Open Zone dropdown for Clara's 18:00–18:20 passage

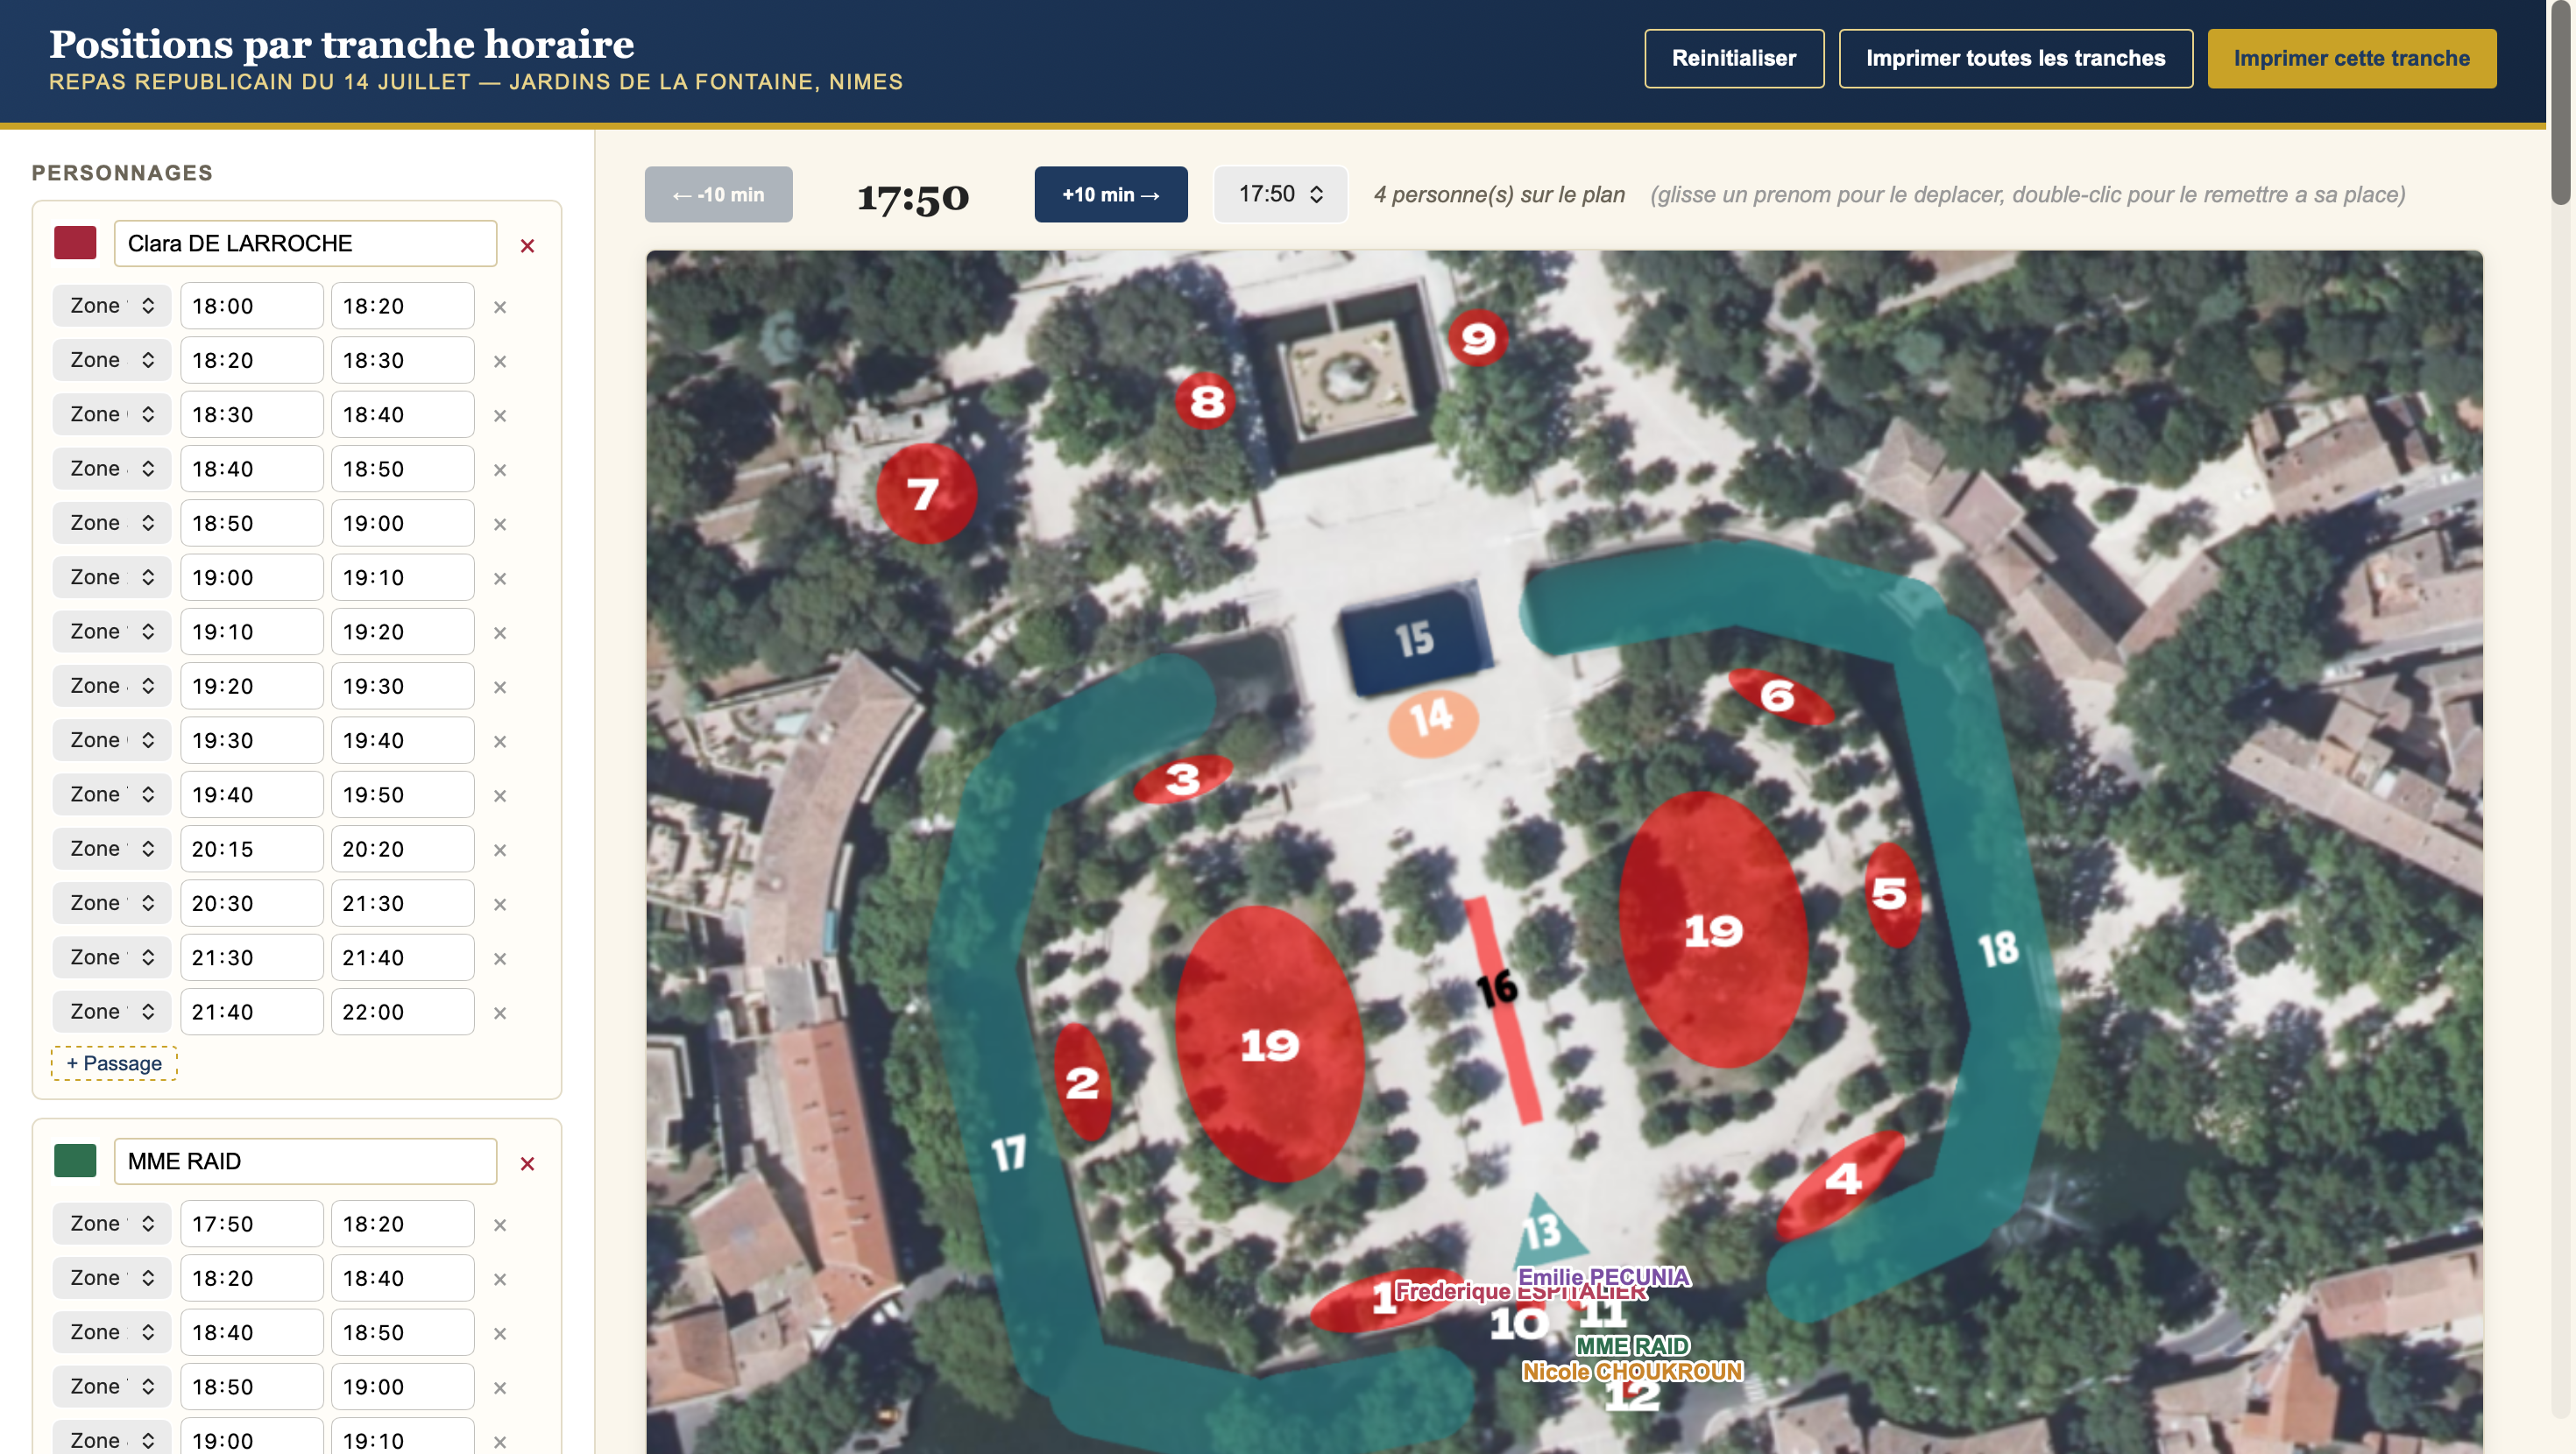click(112, 306)
